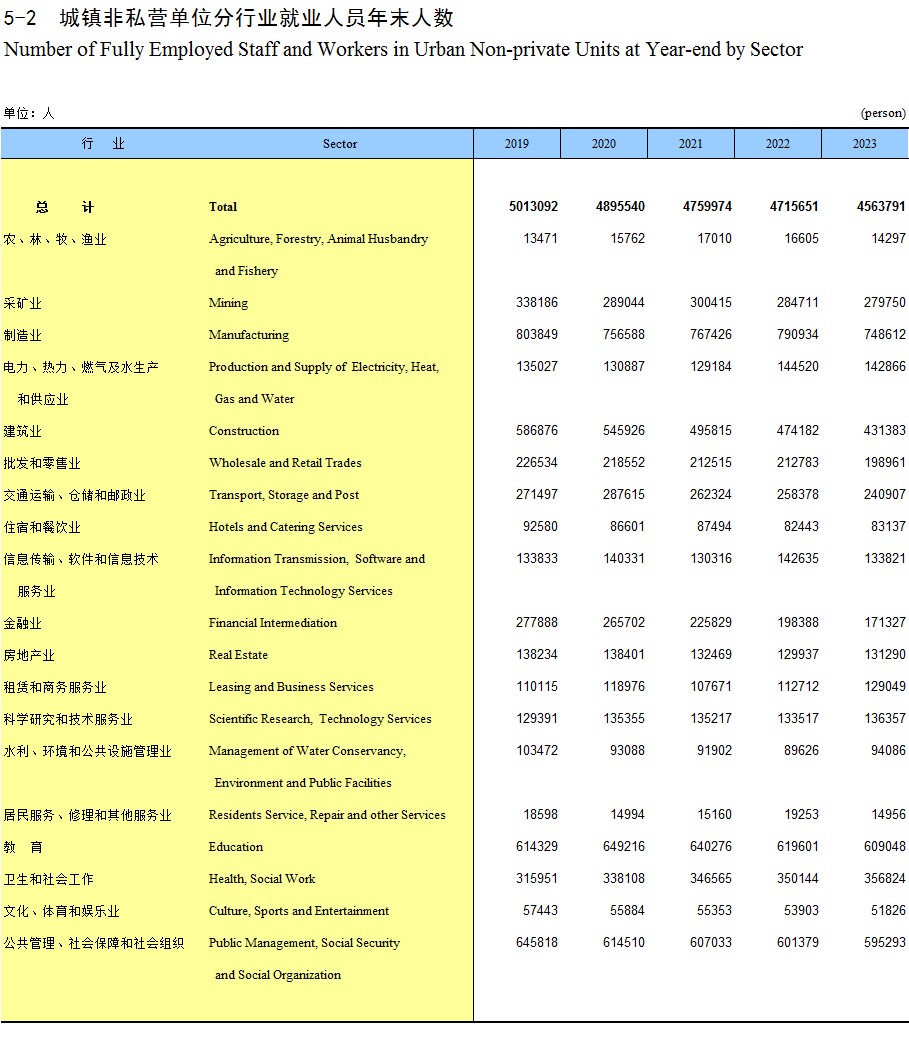Select Hotels and Catering Services label
The height and width of the screenshot is (1055, 909).
285,527
